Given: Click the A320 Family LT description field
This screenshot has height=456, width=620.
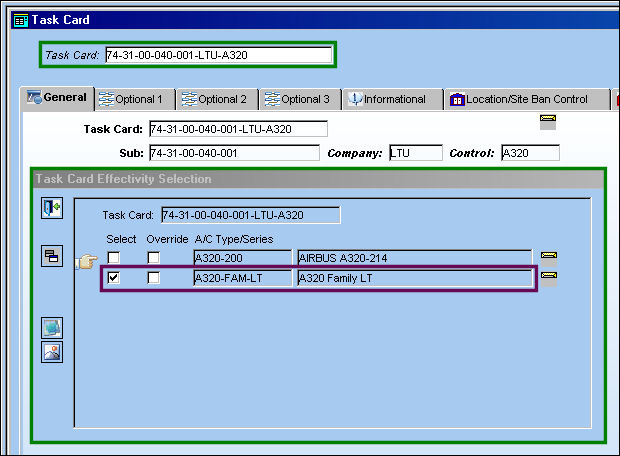Looking at the screenshot, I should click(415, 278).
